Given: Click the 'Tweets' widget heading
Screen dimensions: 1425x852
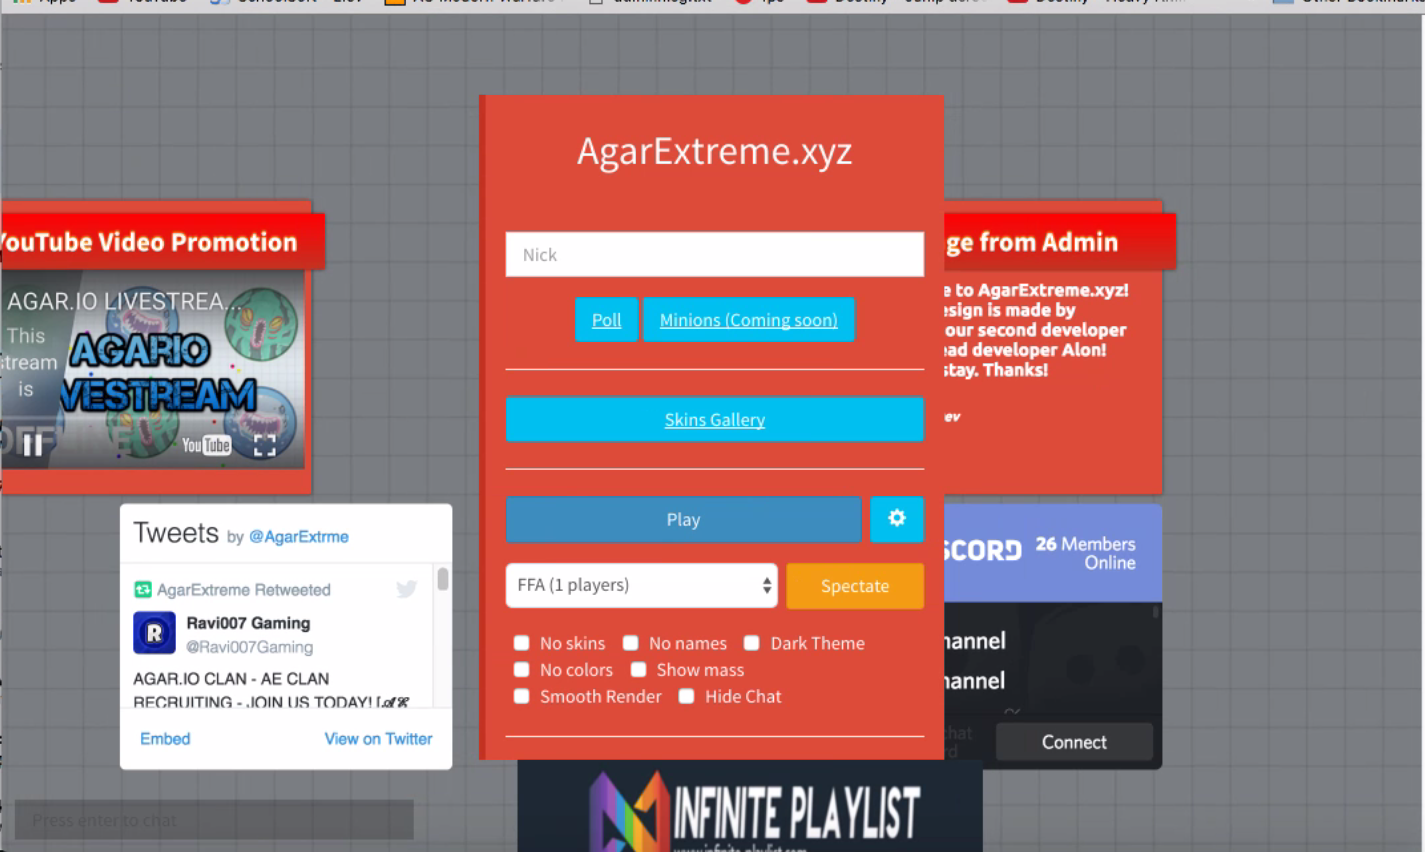Looking at the screenshot, I should (176, 533).
